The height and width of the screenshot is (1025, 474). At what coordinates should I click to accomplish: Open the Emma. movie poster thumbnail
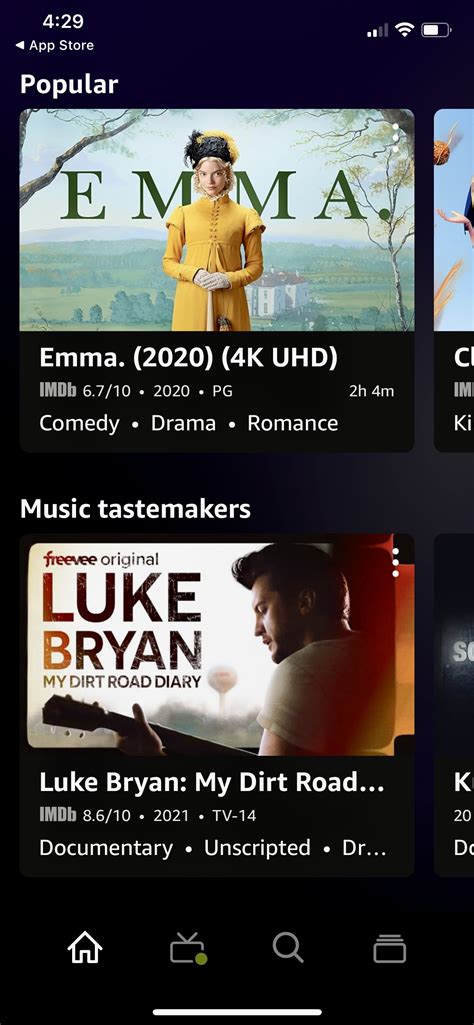coord(217,220)
